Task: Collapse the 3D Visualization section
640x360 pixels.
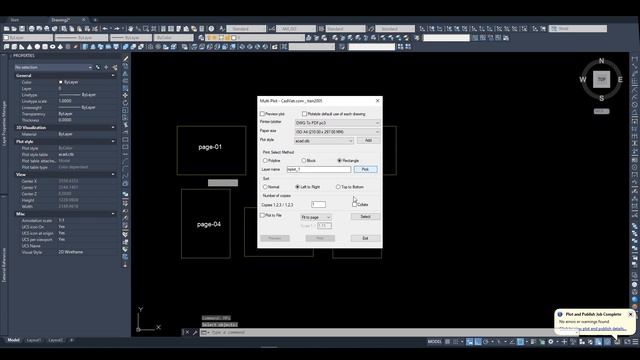Action: 113,127
